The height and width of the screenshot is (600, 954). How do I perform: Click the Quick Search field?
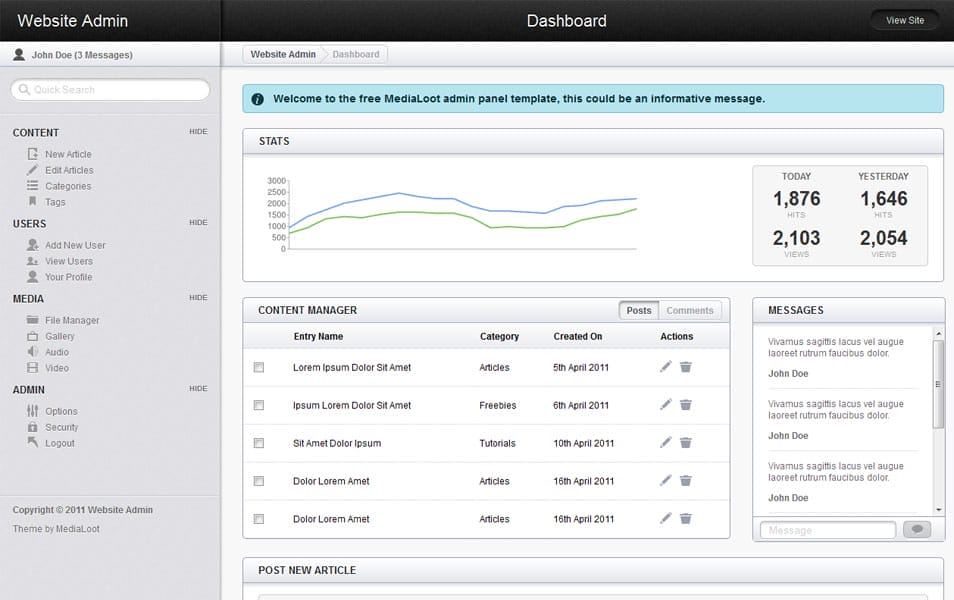[109, 89]
